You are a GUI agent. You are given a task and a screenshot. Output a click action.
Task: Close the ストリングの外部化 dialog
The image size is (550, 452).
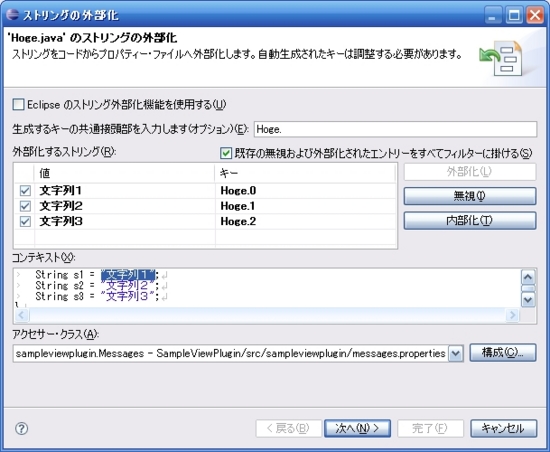coord(535,15)
